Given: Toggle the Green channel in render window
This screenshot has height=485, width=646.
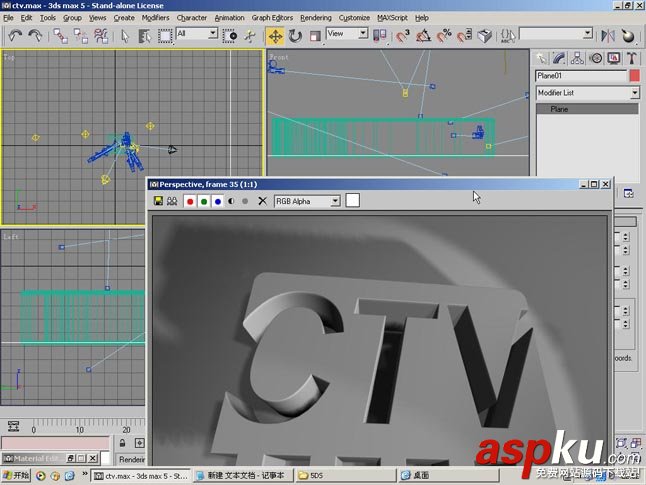Looking at the screenshot, I should (x=204, y=201).
